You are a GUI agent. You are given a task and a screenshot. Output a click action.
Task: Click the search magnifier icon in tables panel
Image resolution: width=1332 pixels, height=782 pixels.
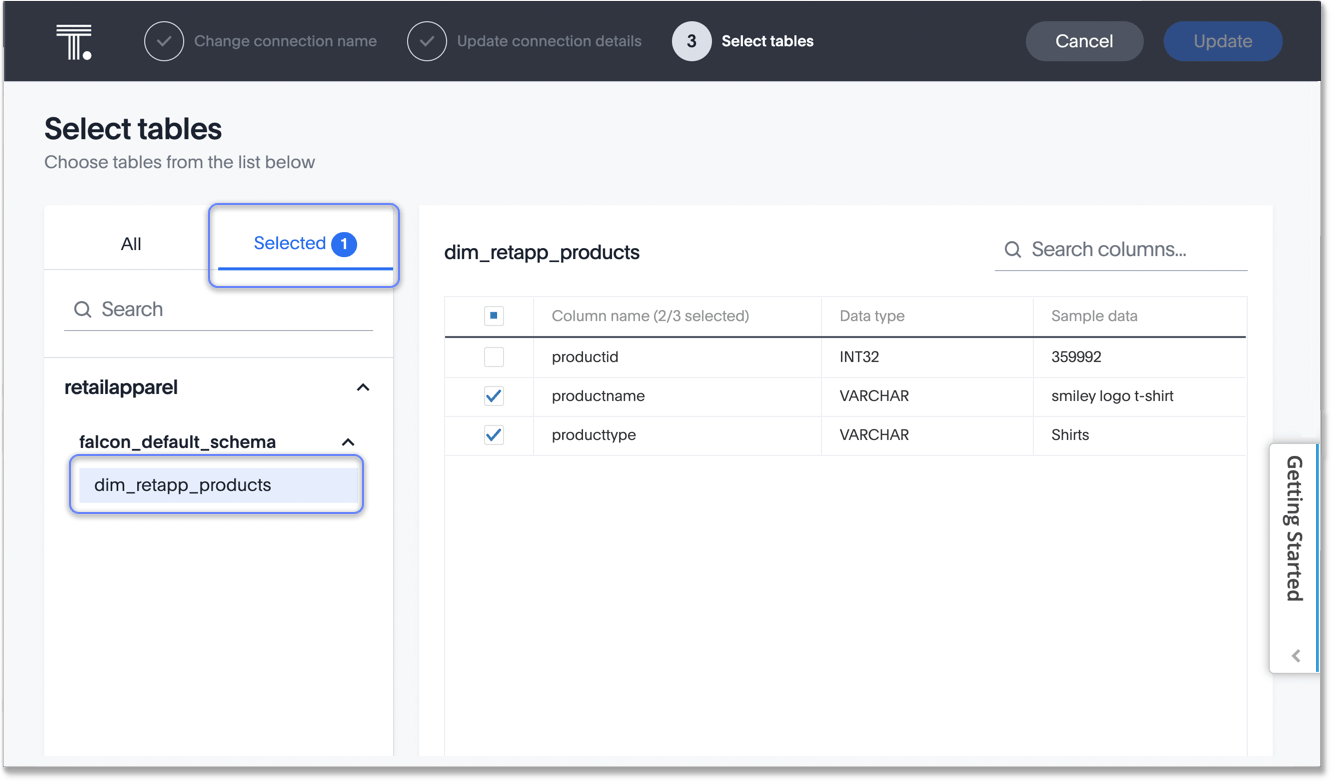coord(83,310)
